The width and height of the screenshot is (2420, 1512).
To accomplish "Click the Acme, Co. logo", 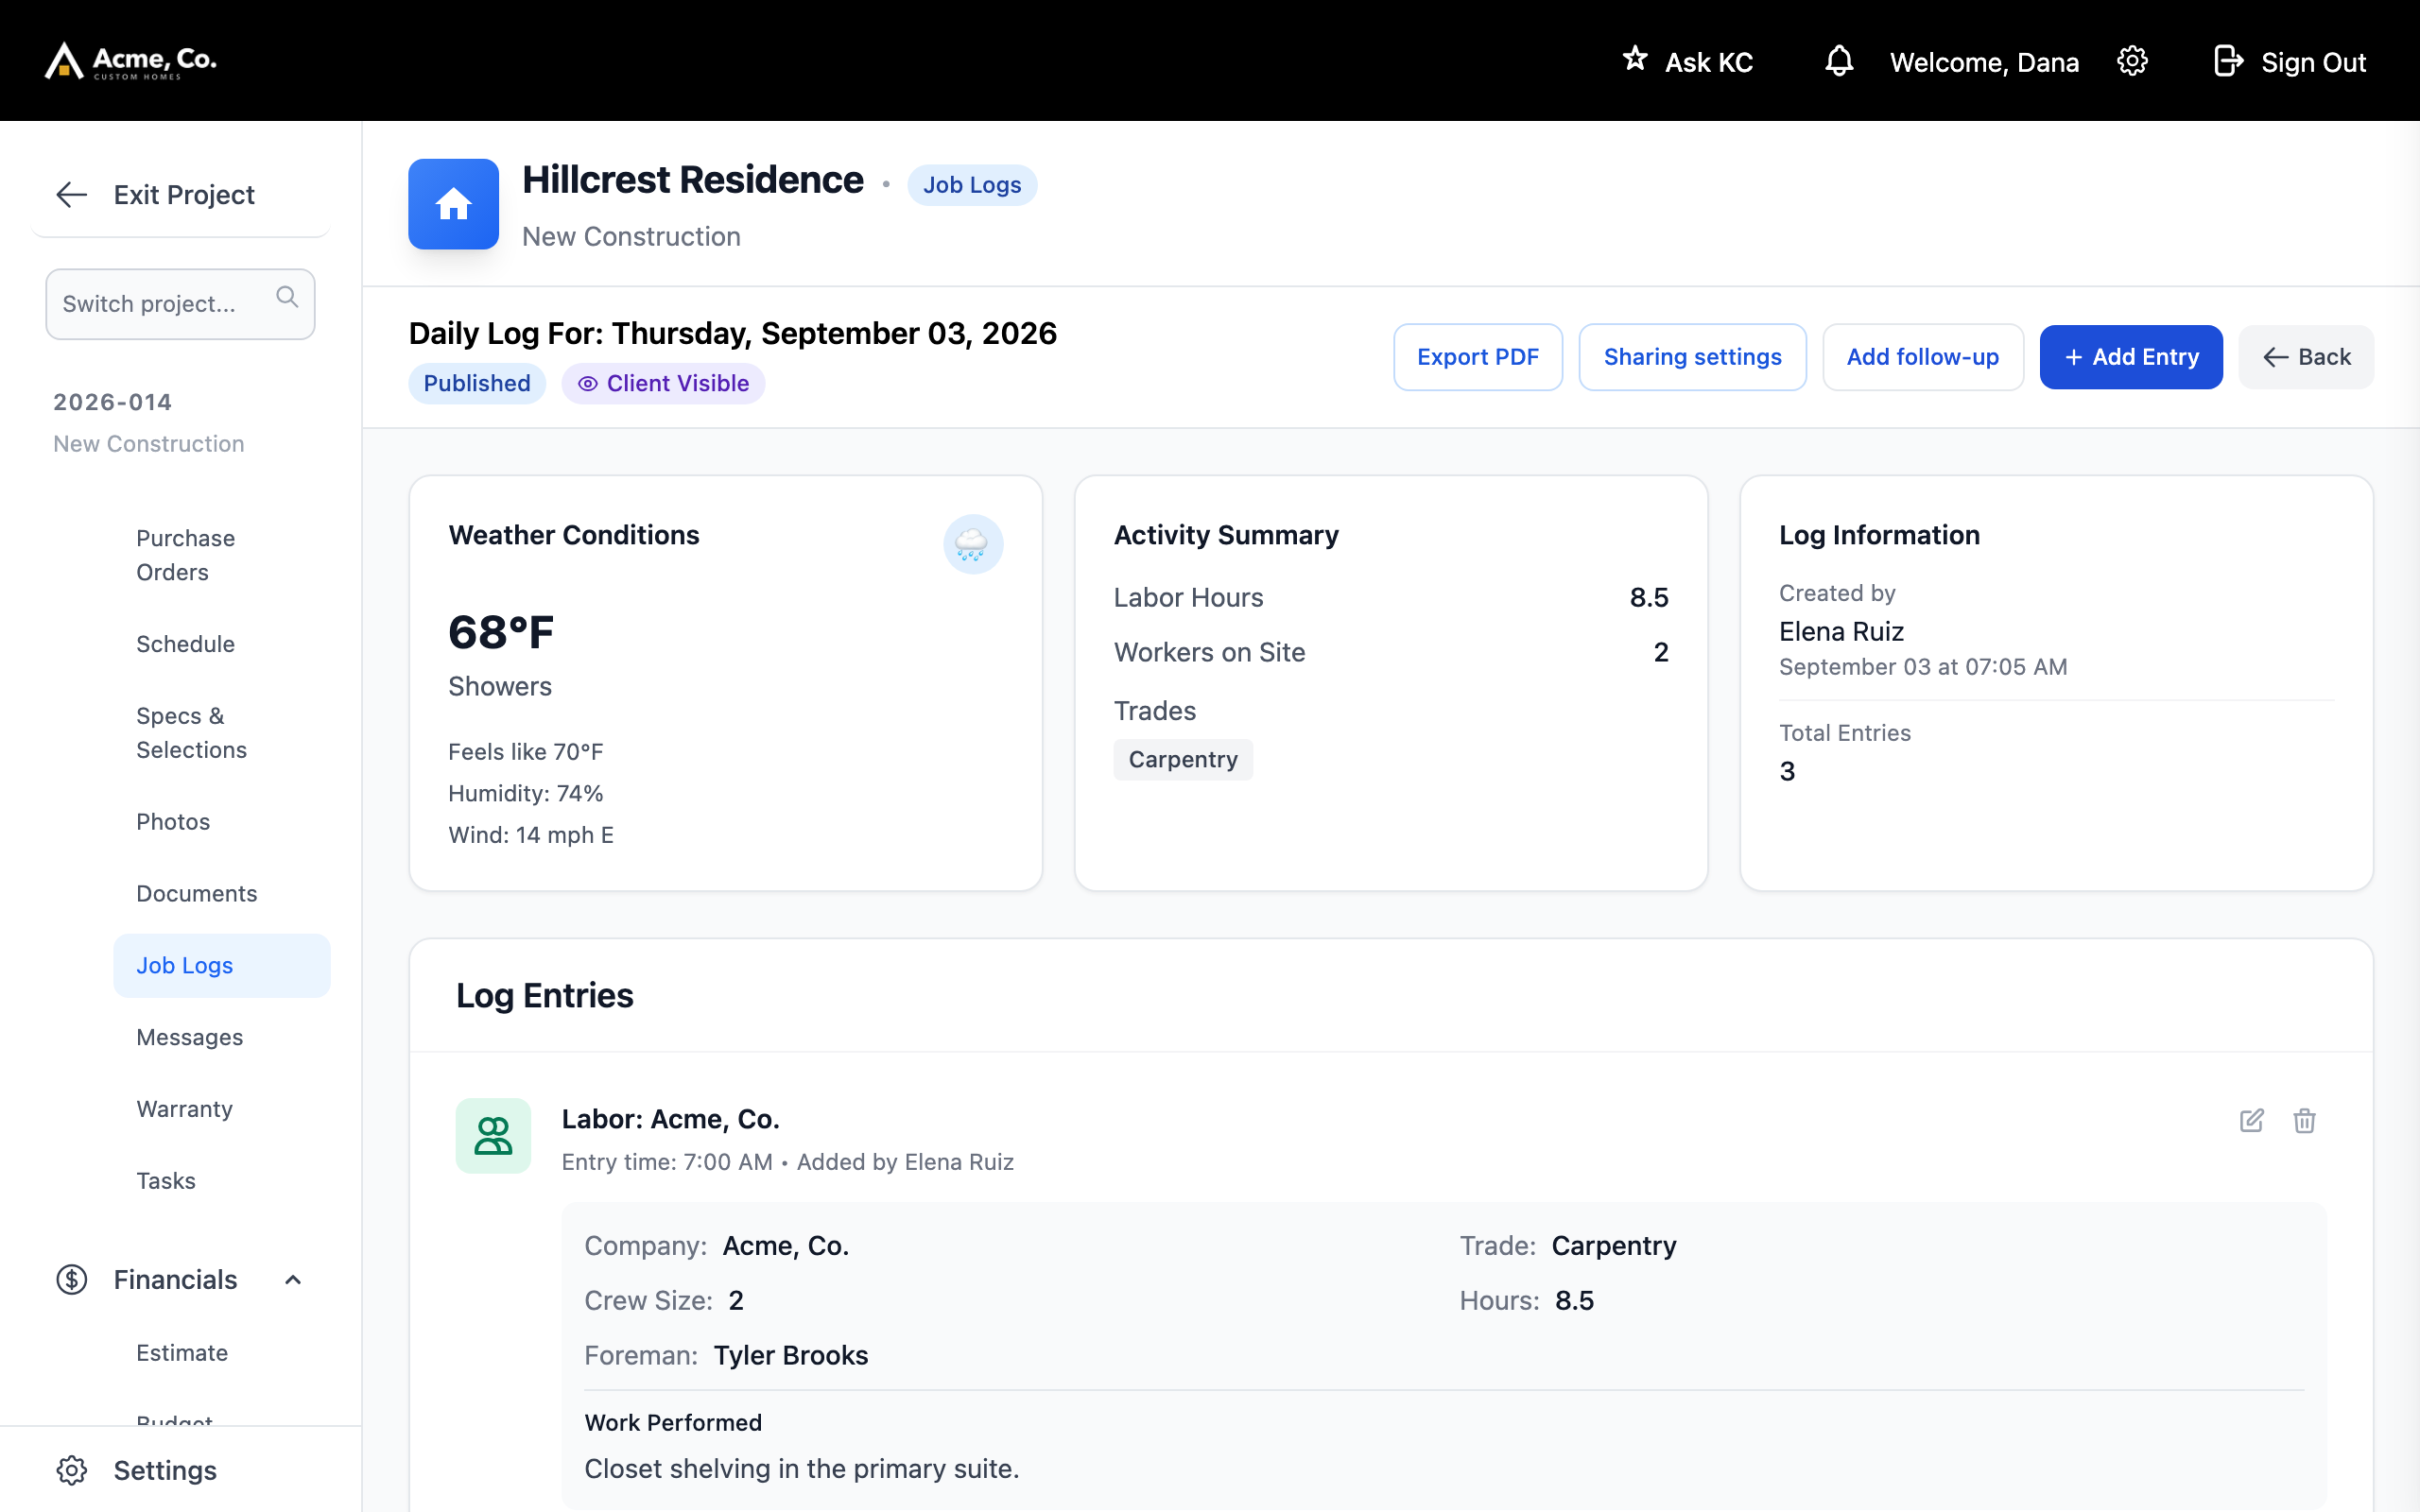I will [131, 61].
